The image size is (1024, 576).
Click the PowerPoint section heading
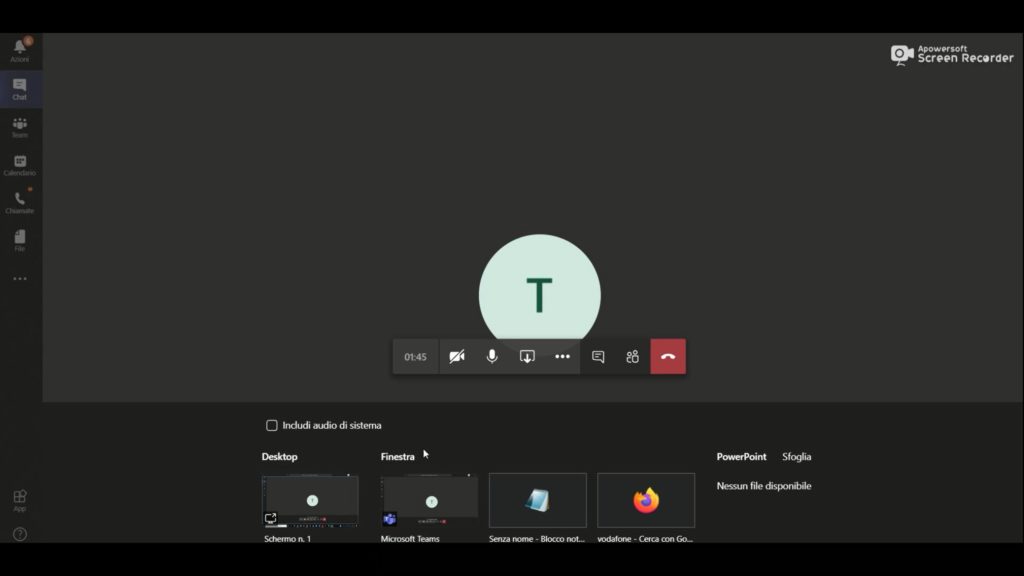pyautogui.click(x=741, y=456)
